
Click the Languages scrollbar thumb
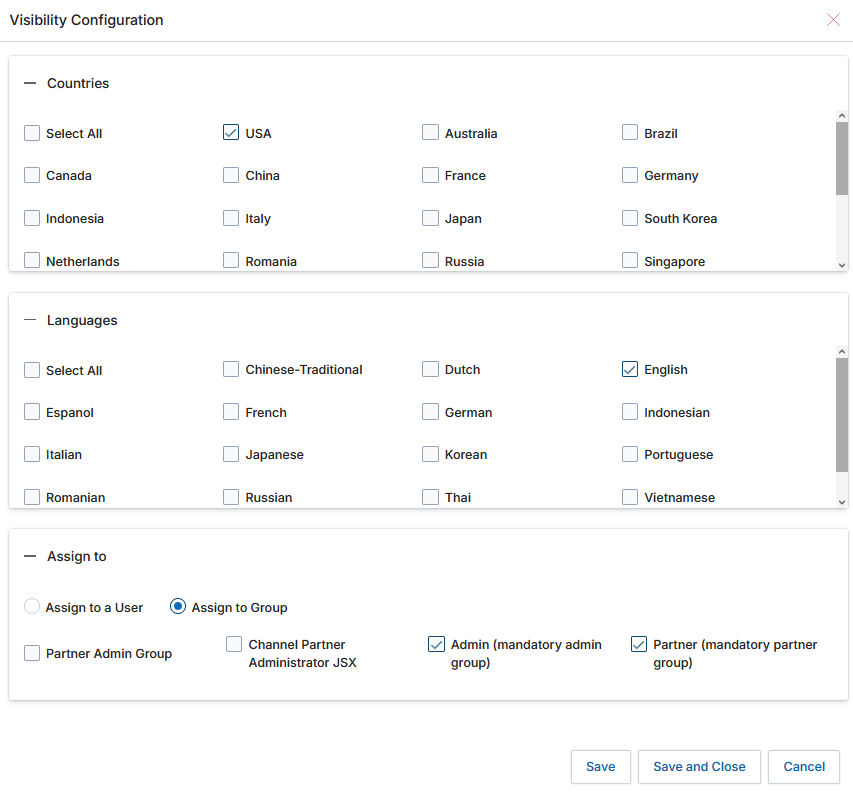842,415
